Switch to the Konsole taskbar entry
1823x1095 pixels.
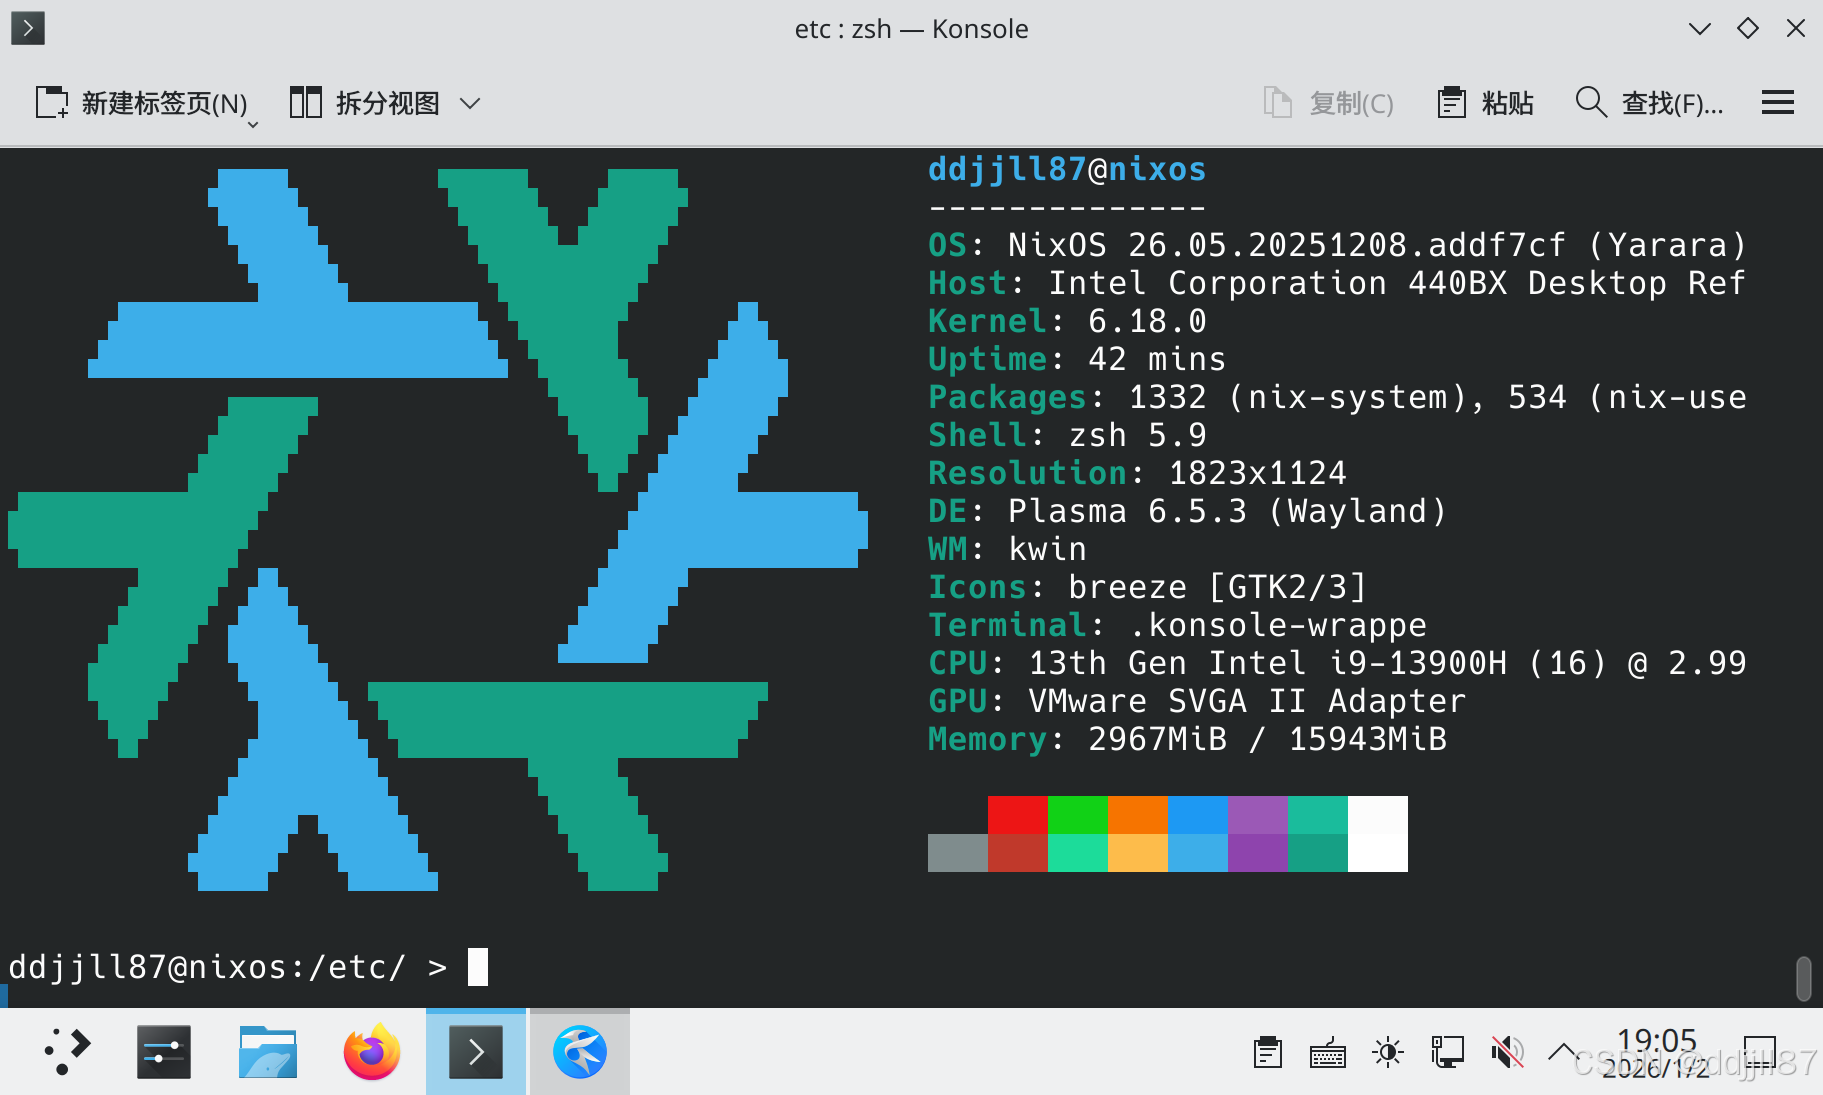click(475, 1051)
